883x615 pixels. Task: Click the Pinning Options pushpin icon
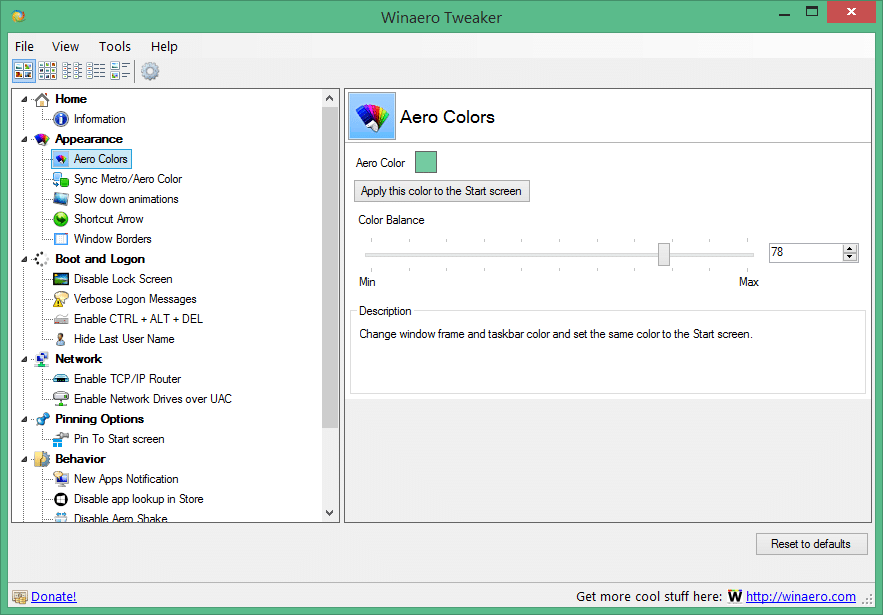[43, 419]
